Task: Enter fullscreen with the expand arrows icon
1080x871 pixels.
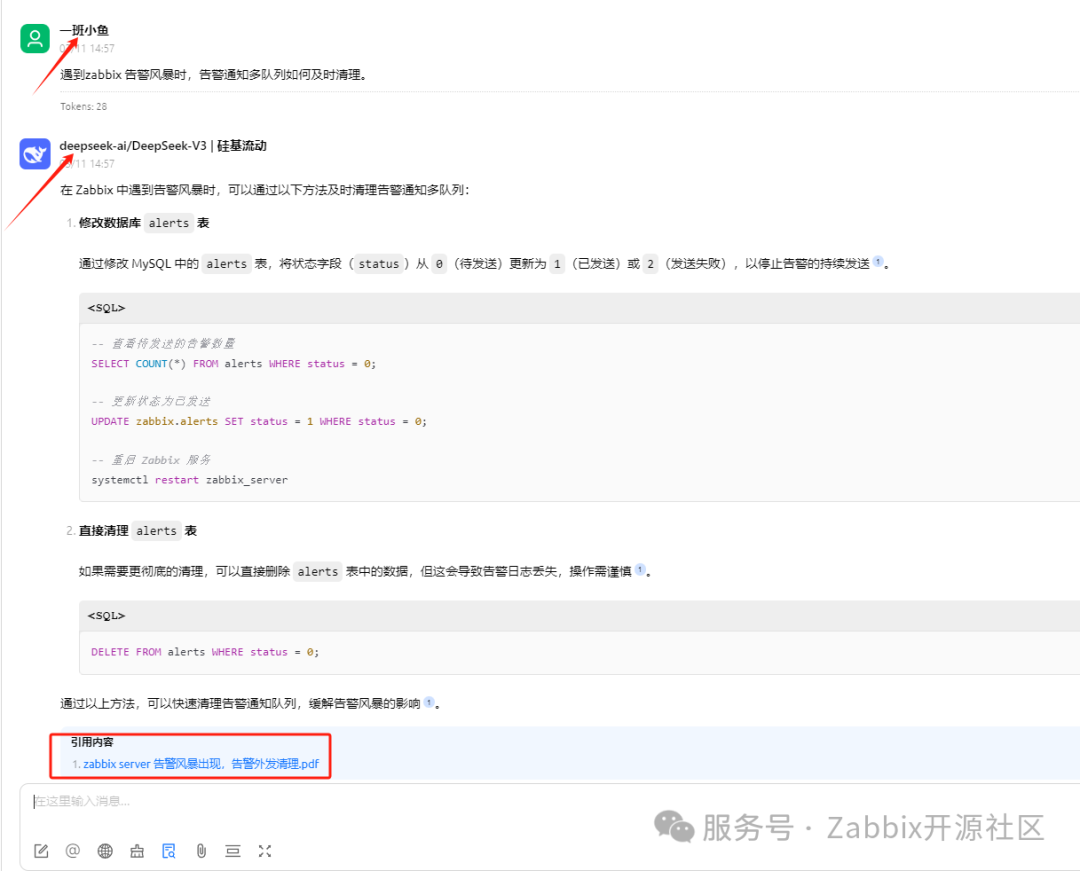Action: tap(264, 851)
